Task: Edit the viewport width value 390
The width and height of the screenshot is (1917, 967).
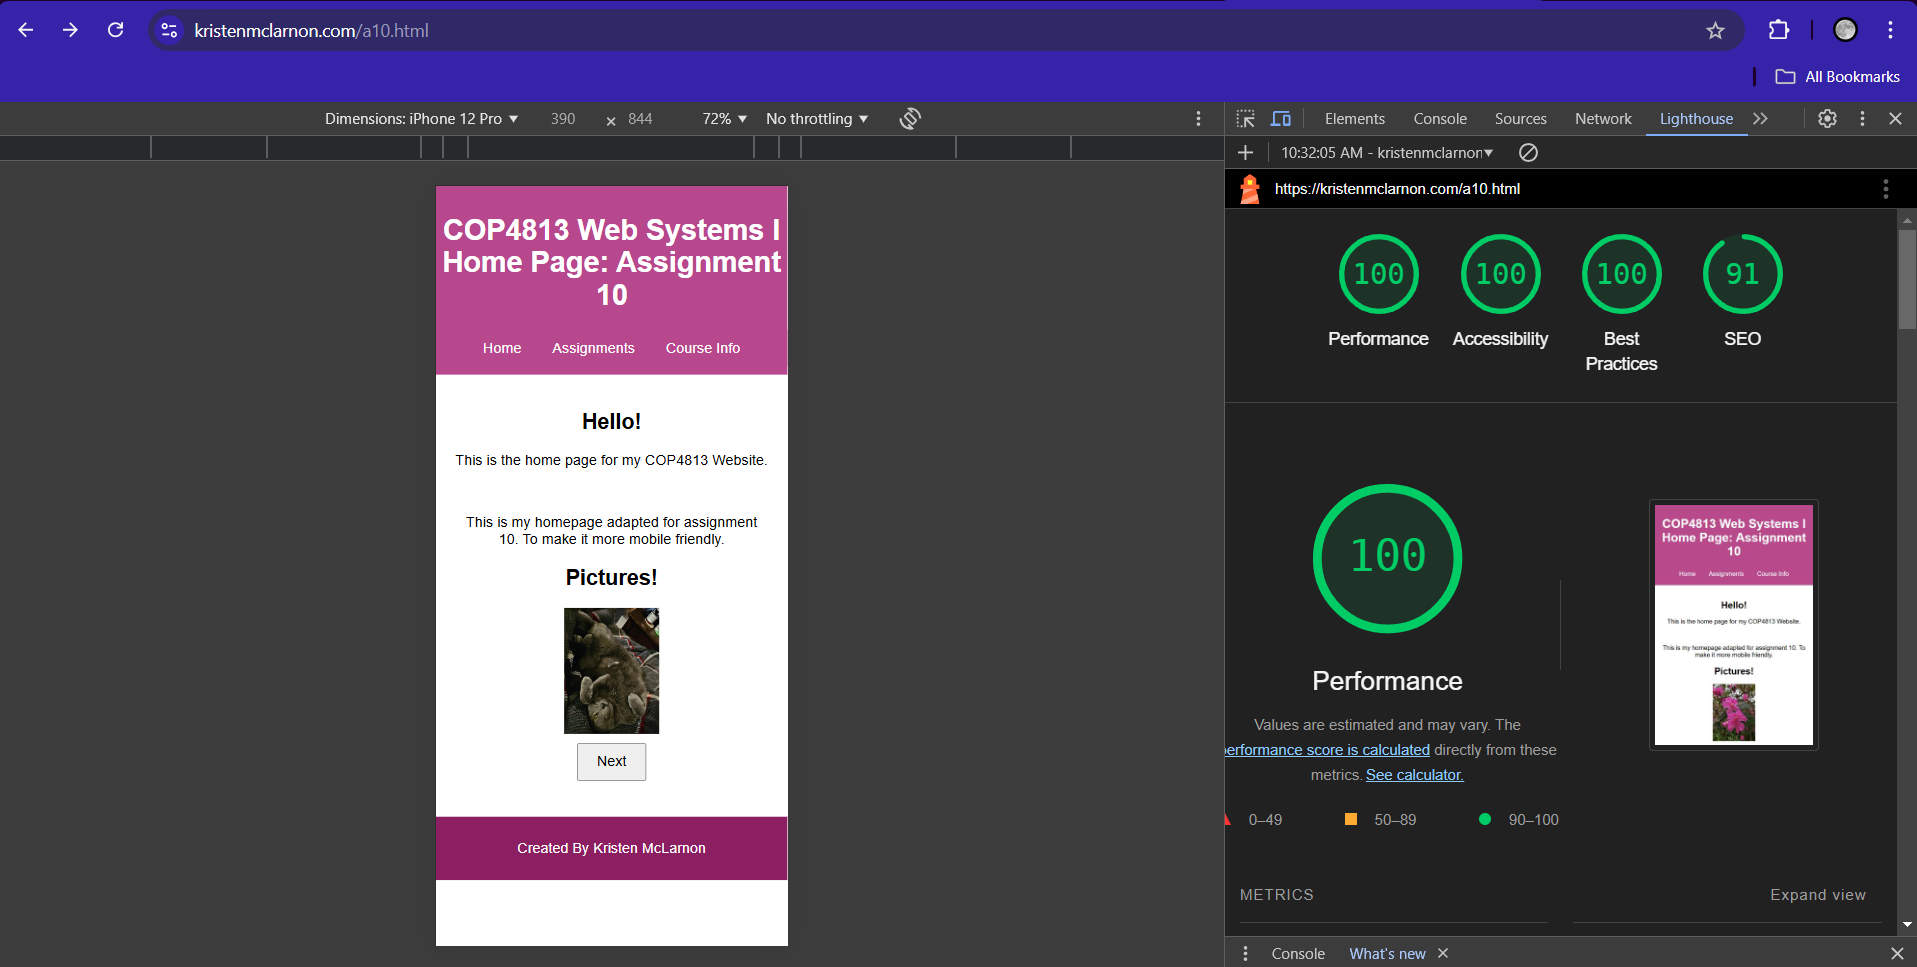Action: 563,119
